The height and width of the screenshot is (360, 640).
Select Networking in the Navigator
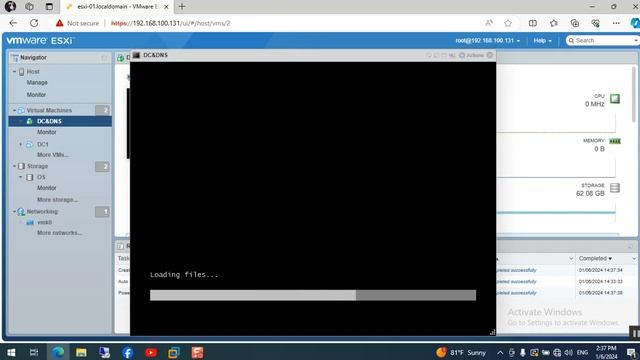click(42, 211)
